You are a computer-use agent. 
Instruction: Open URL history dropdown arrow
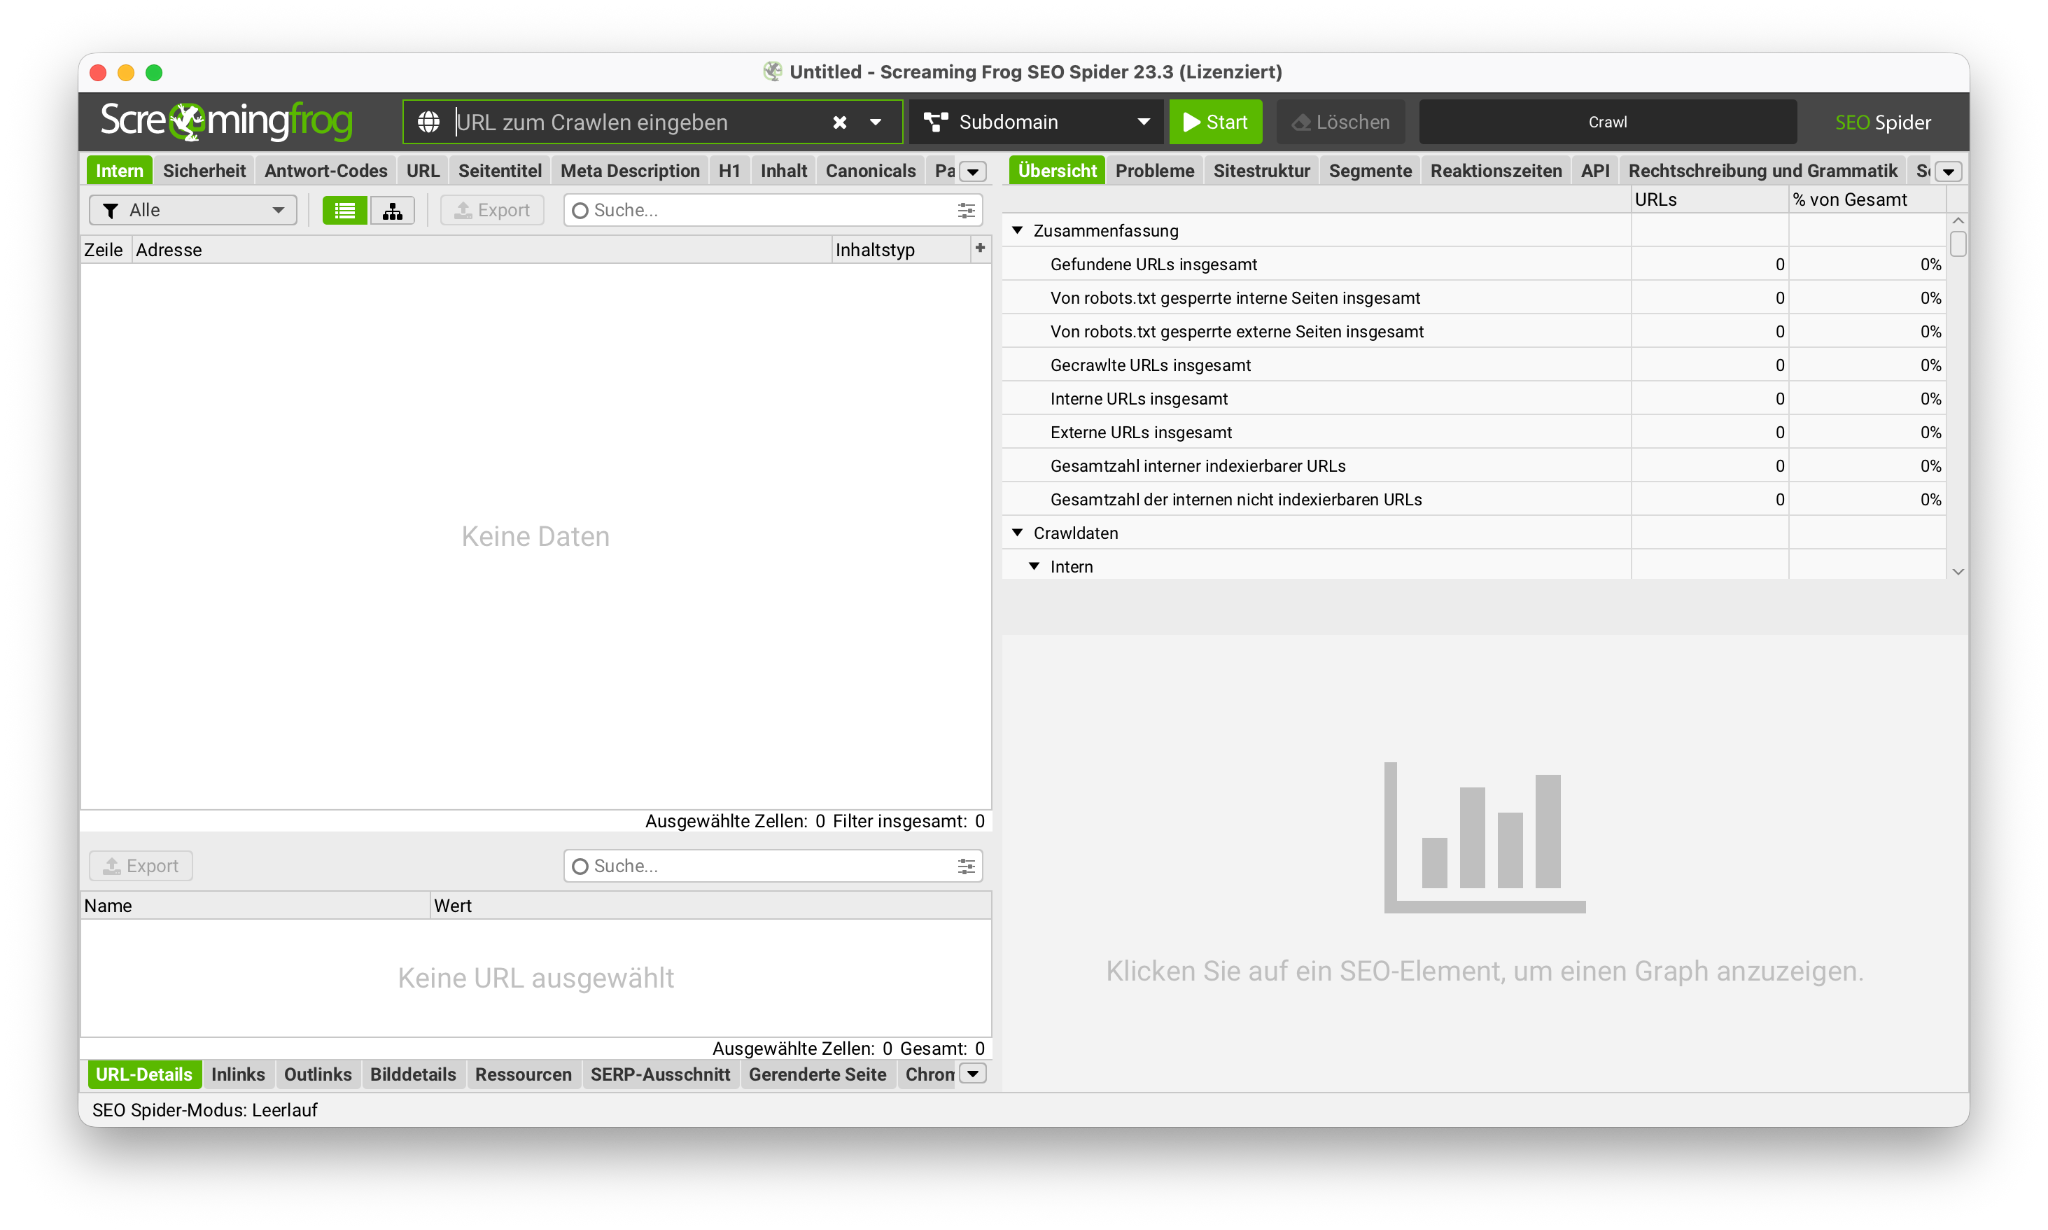click(876, 122)
